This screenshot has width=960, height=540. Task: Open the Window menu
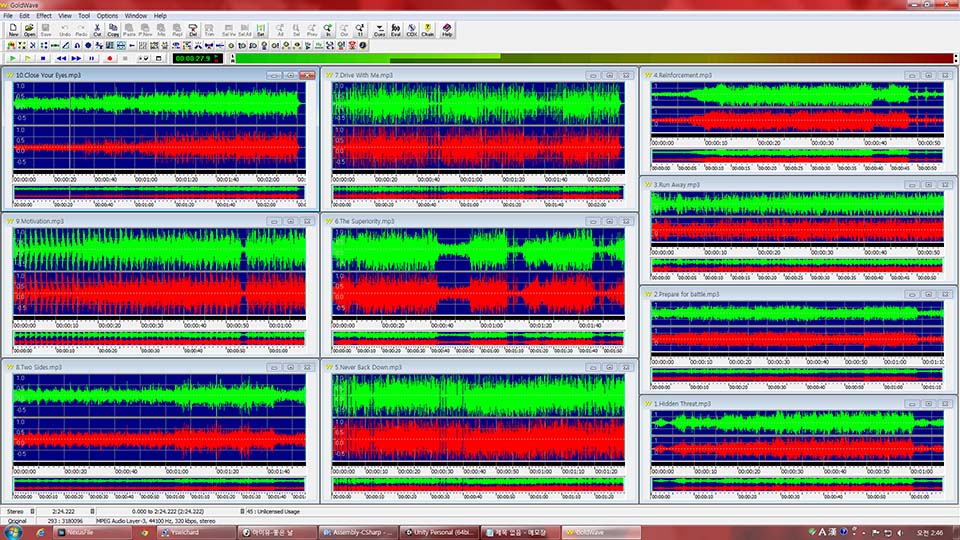[x=136, y=16]
